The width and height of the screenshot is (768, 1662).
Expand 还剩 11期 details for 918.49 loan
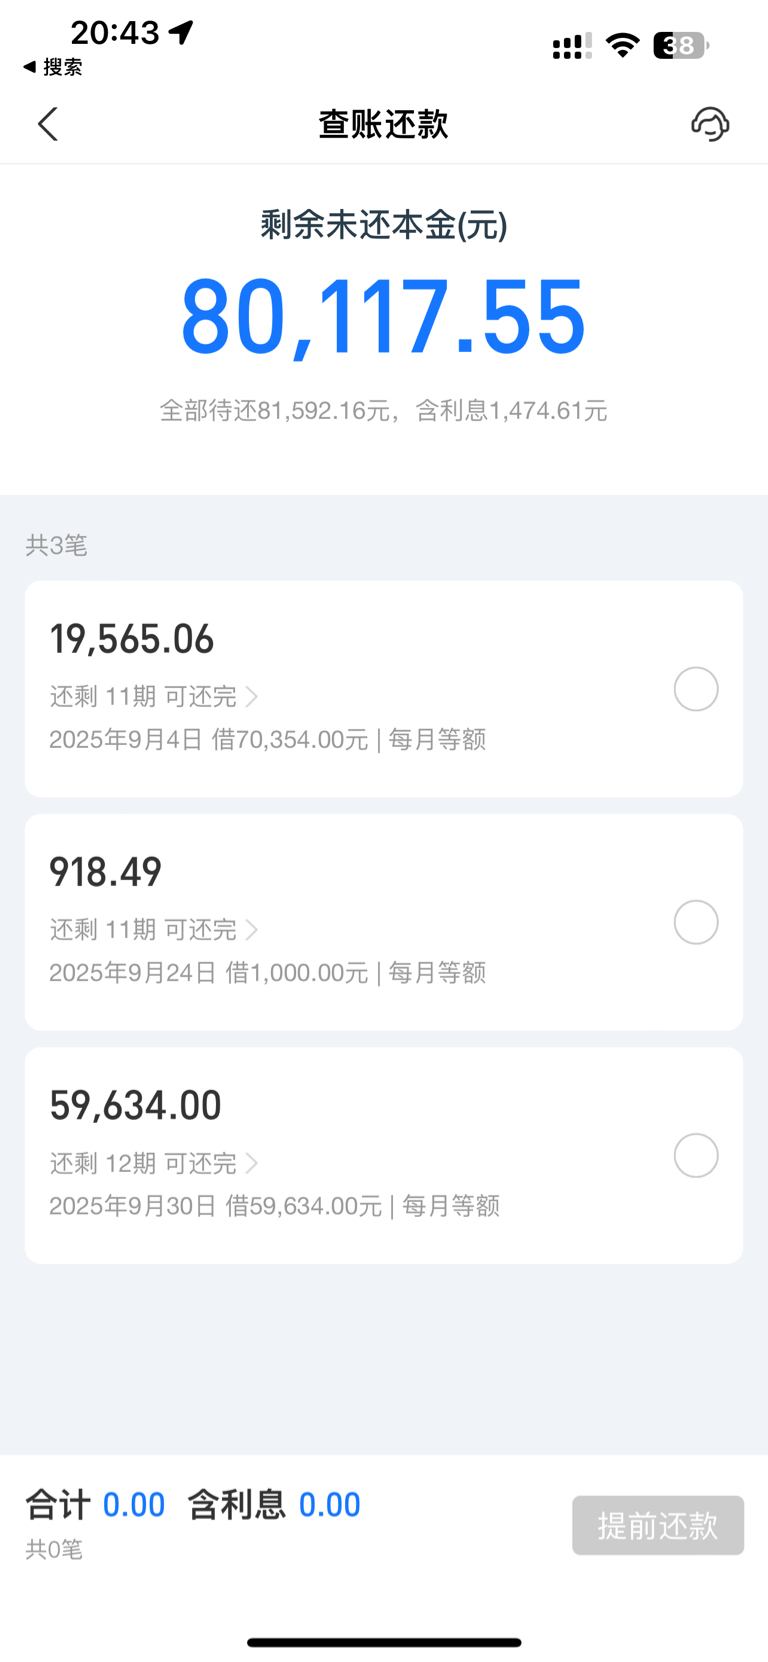[154, 929]
